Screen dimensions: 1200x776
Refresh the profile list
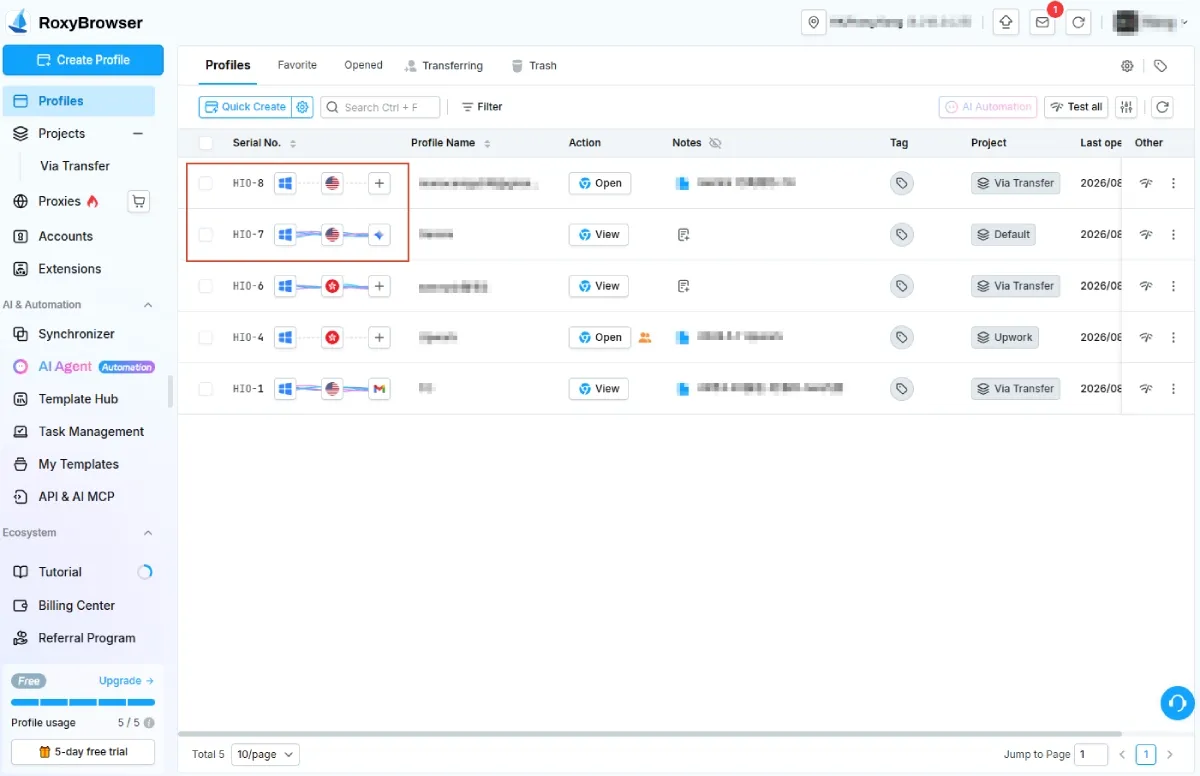click(1162, 107)
